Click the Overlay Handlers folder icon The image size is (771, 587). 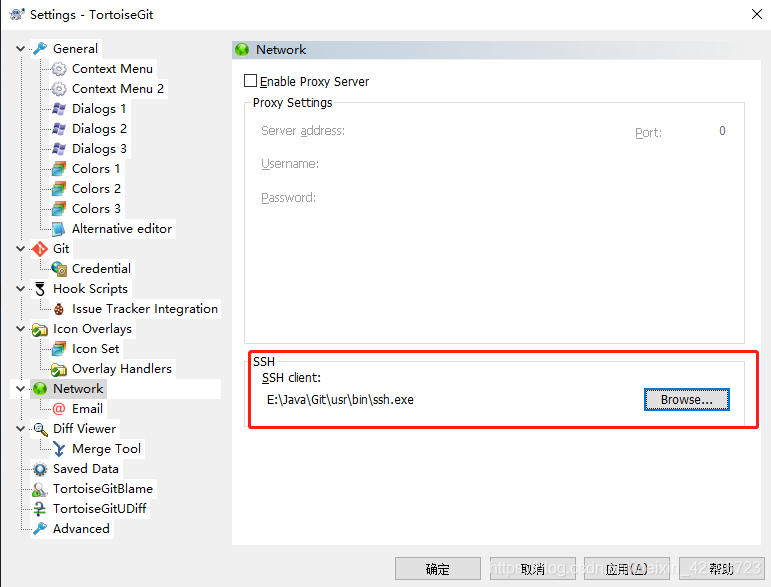coord(59,369)
